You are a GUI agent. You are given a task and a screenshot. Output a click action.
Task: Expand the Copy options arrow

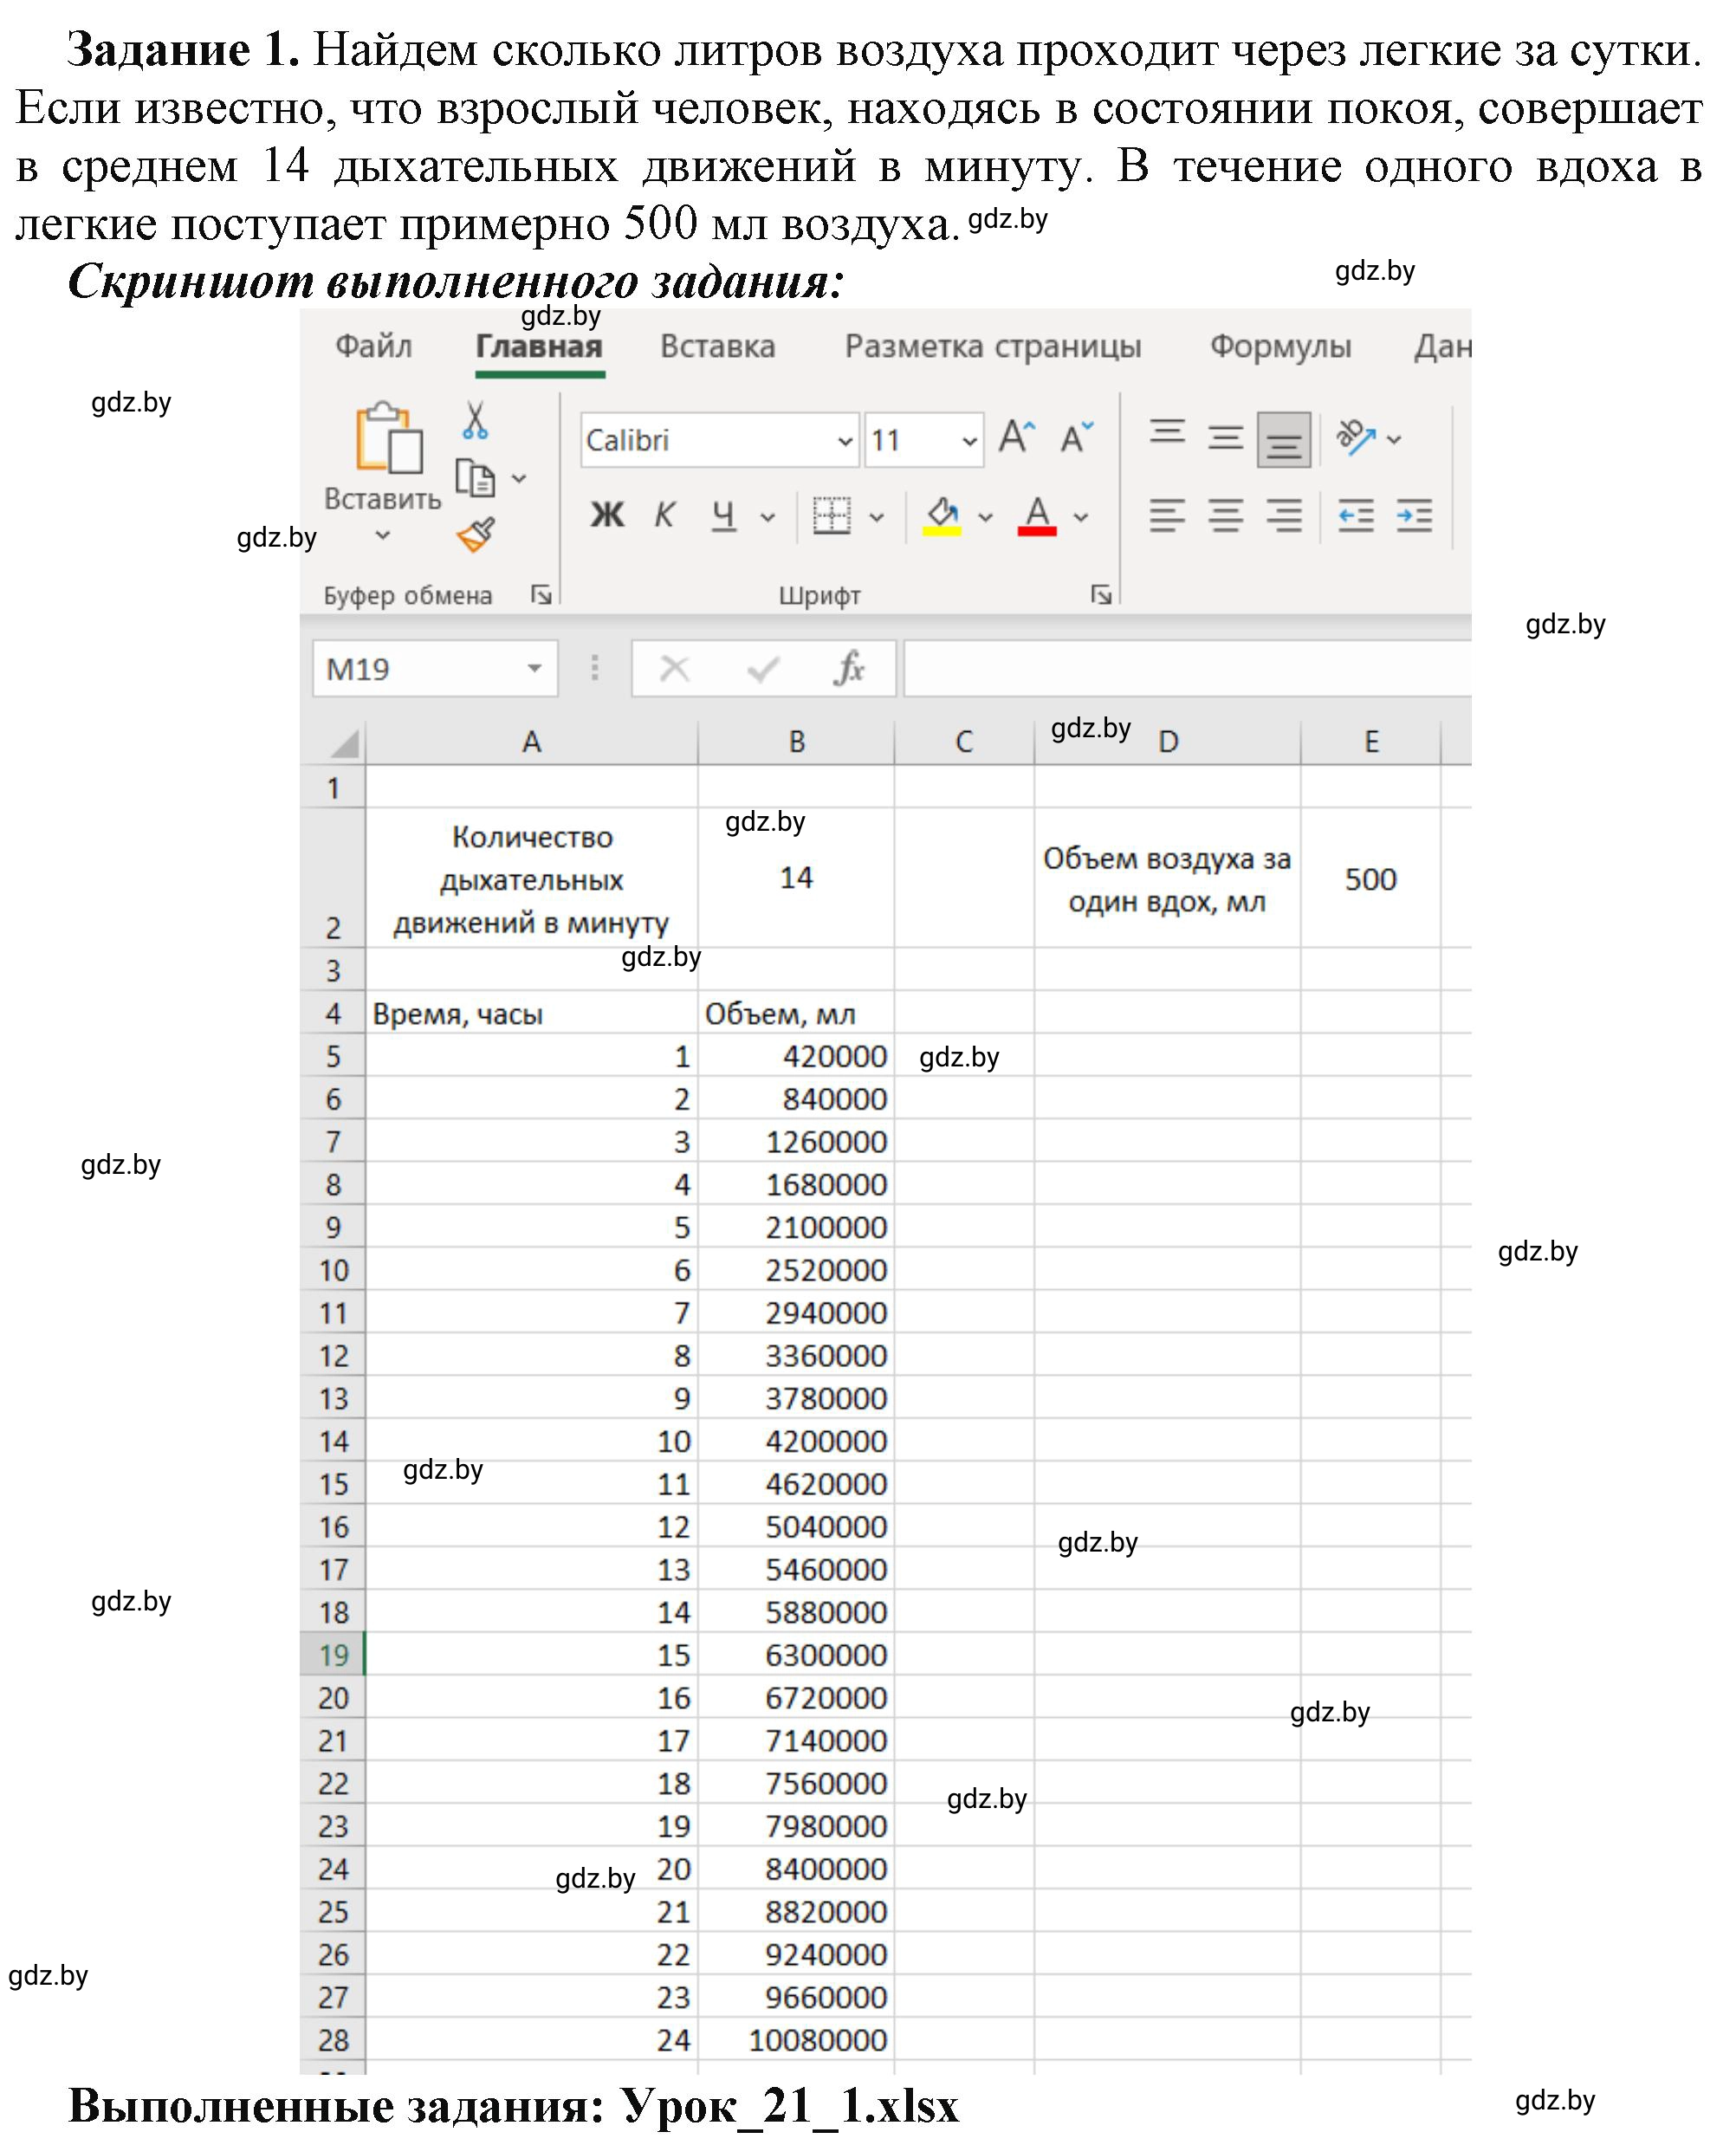(519, 478)
